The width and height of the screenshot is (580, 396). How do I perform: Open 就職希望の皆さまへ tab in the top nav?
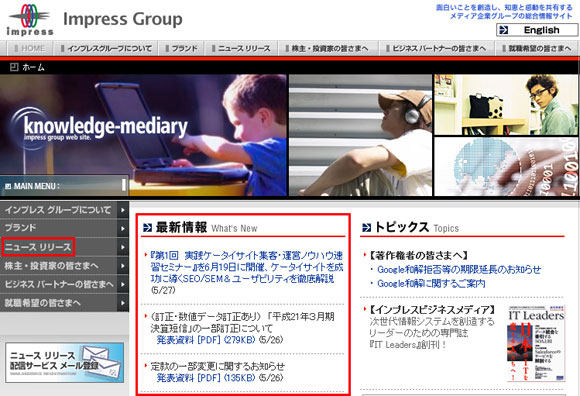pyautogui.click(x=537, y=48)
